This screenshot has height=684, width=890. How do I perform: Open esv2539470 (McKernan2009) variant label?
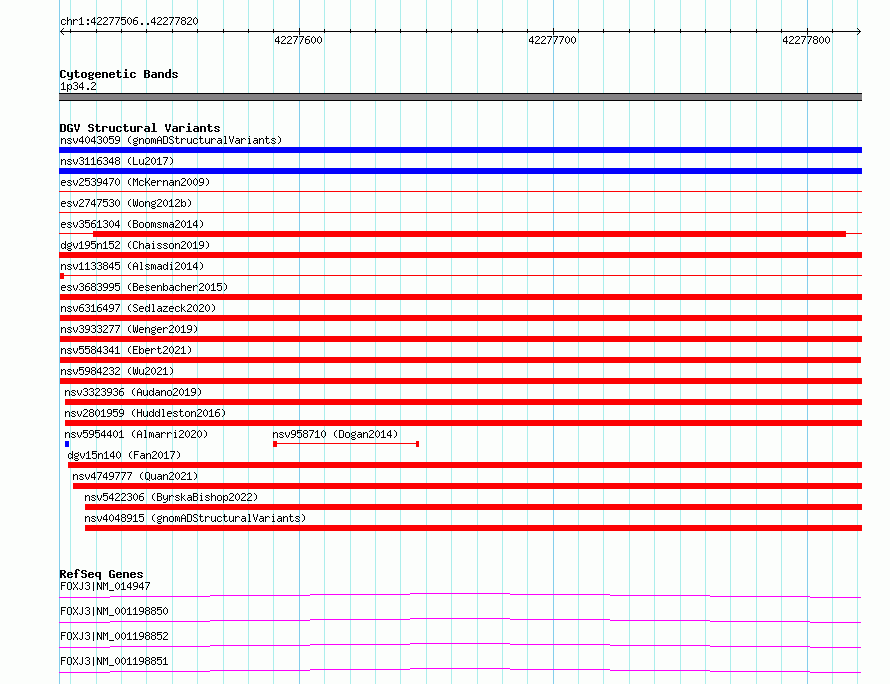pos(135,182)
